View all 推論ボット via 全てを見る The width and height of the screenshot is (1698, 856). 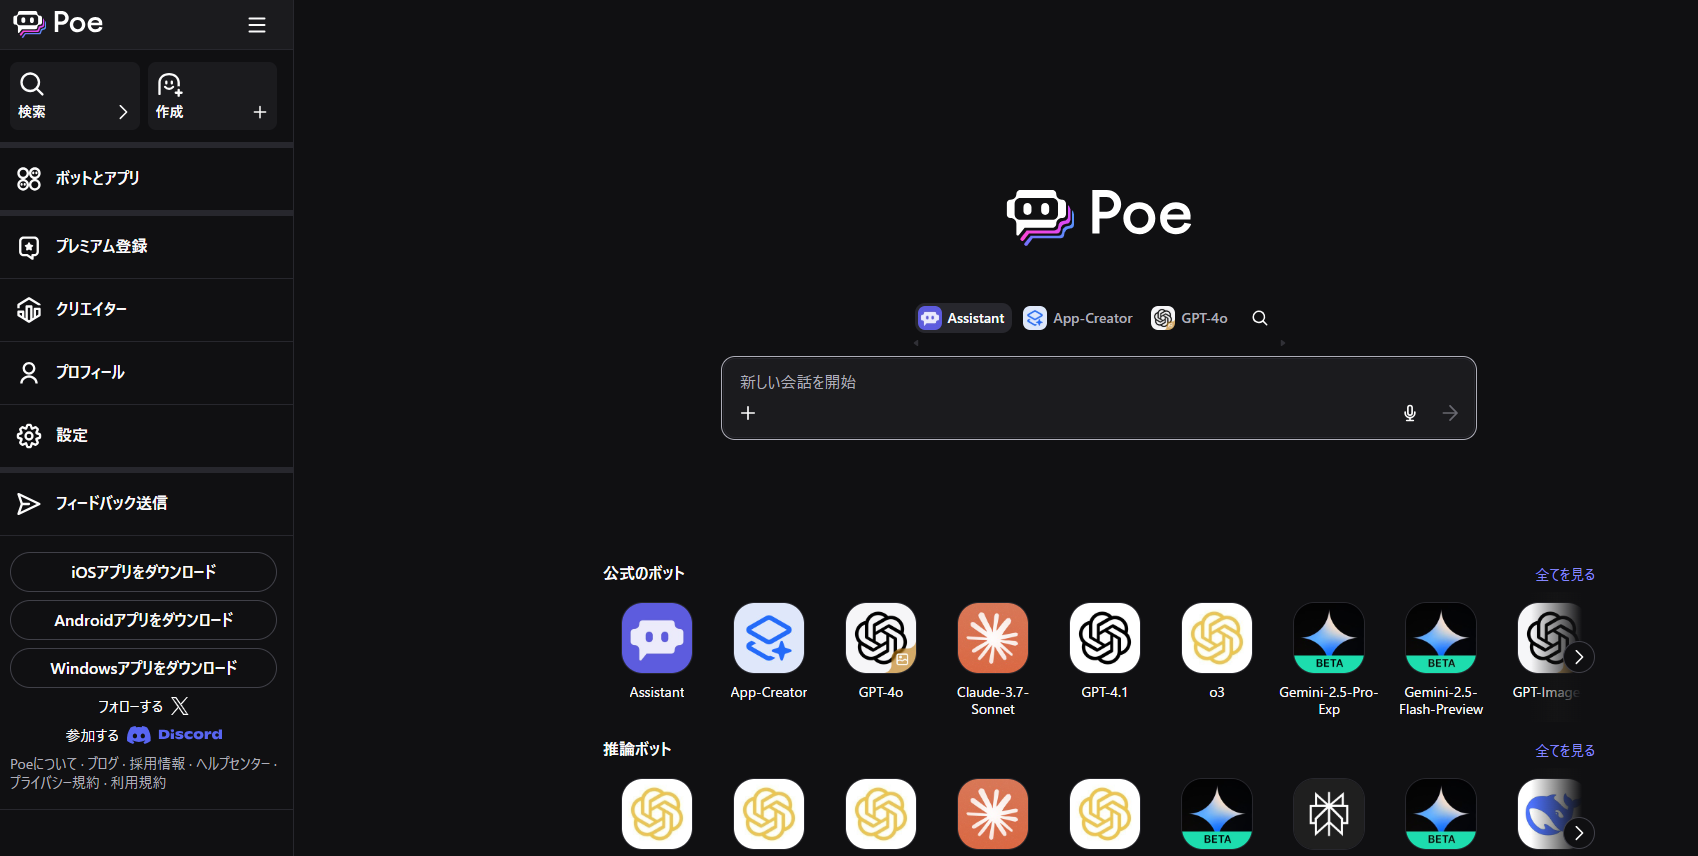[x=1565, y=750]
